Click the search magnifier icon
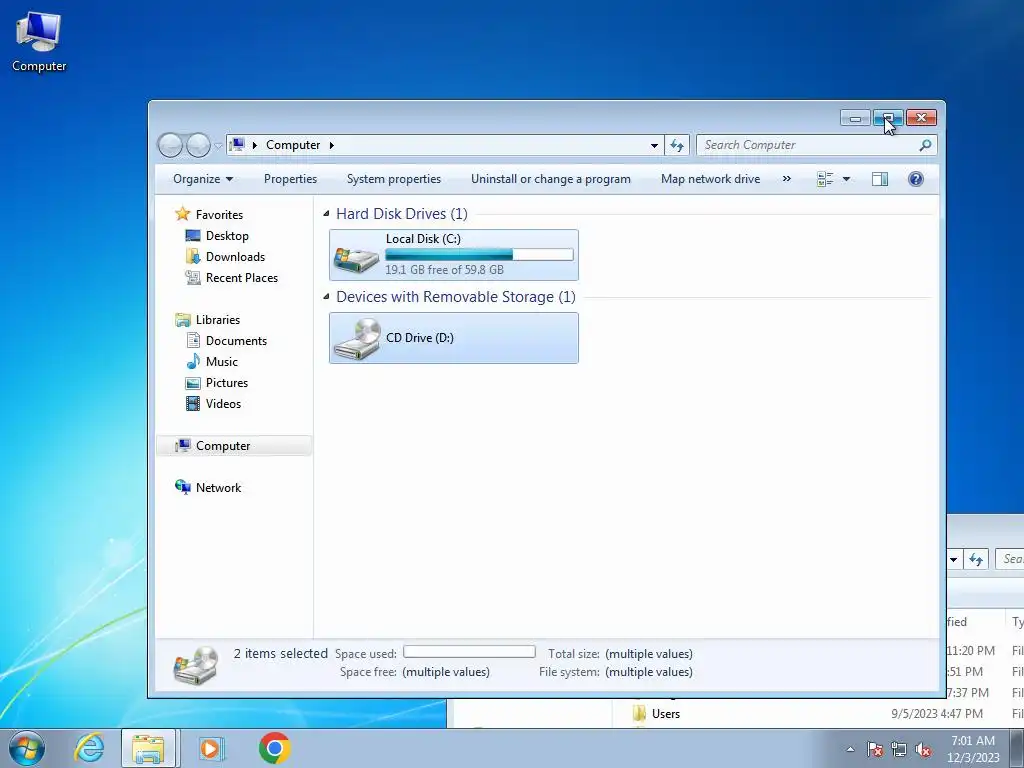The image size is (1024, 768). [925, 145]
